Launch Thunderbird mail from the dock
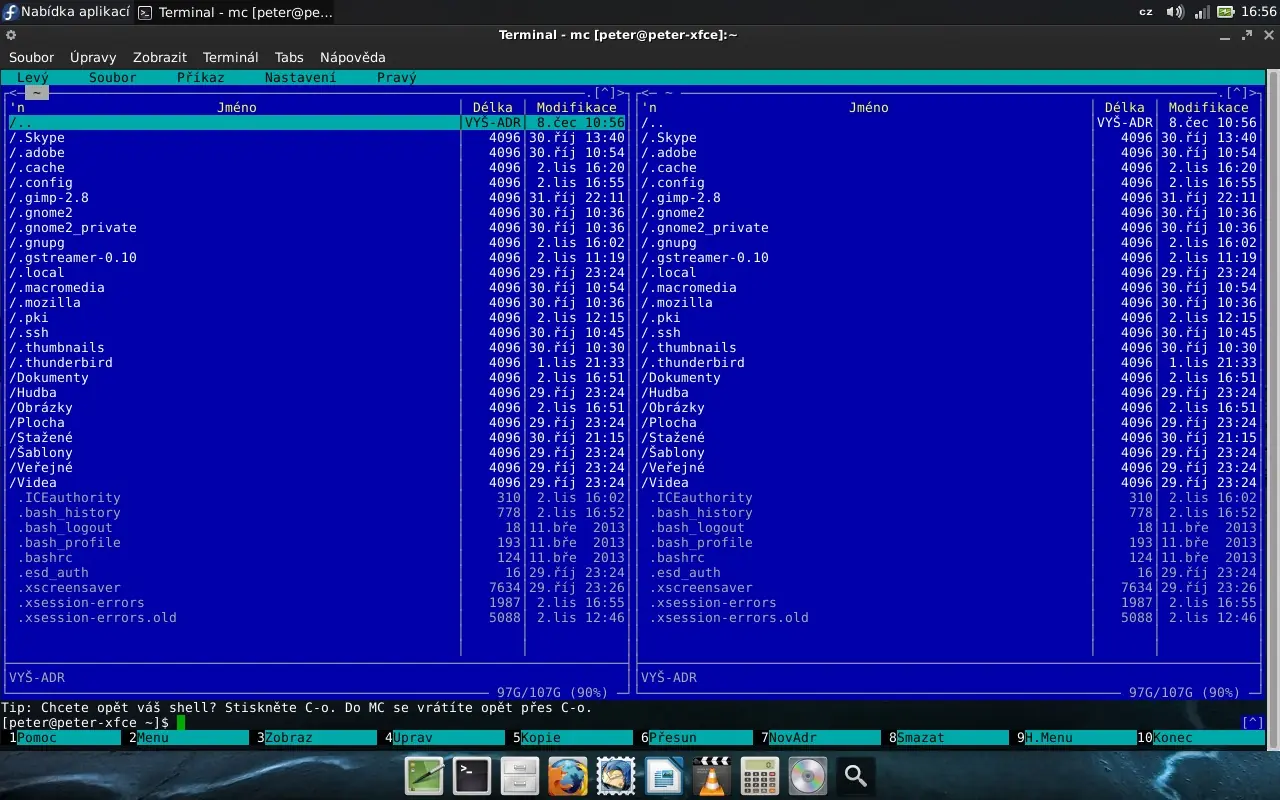This screenshot has width=1280, height=800. [615, 775]
